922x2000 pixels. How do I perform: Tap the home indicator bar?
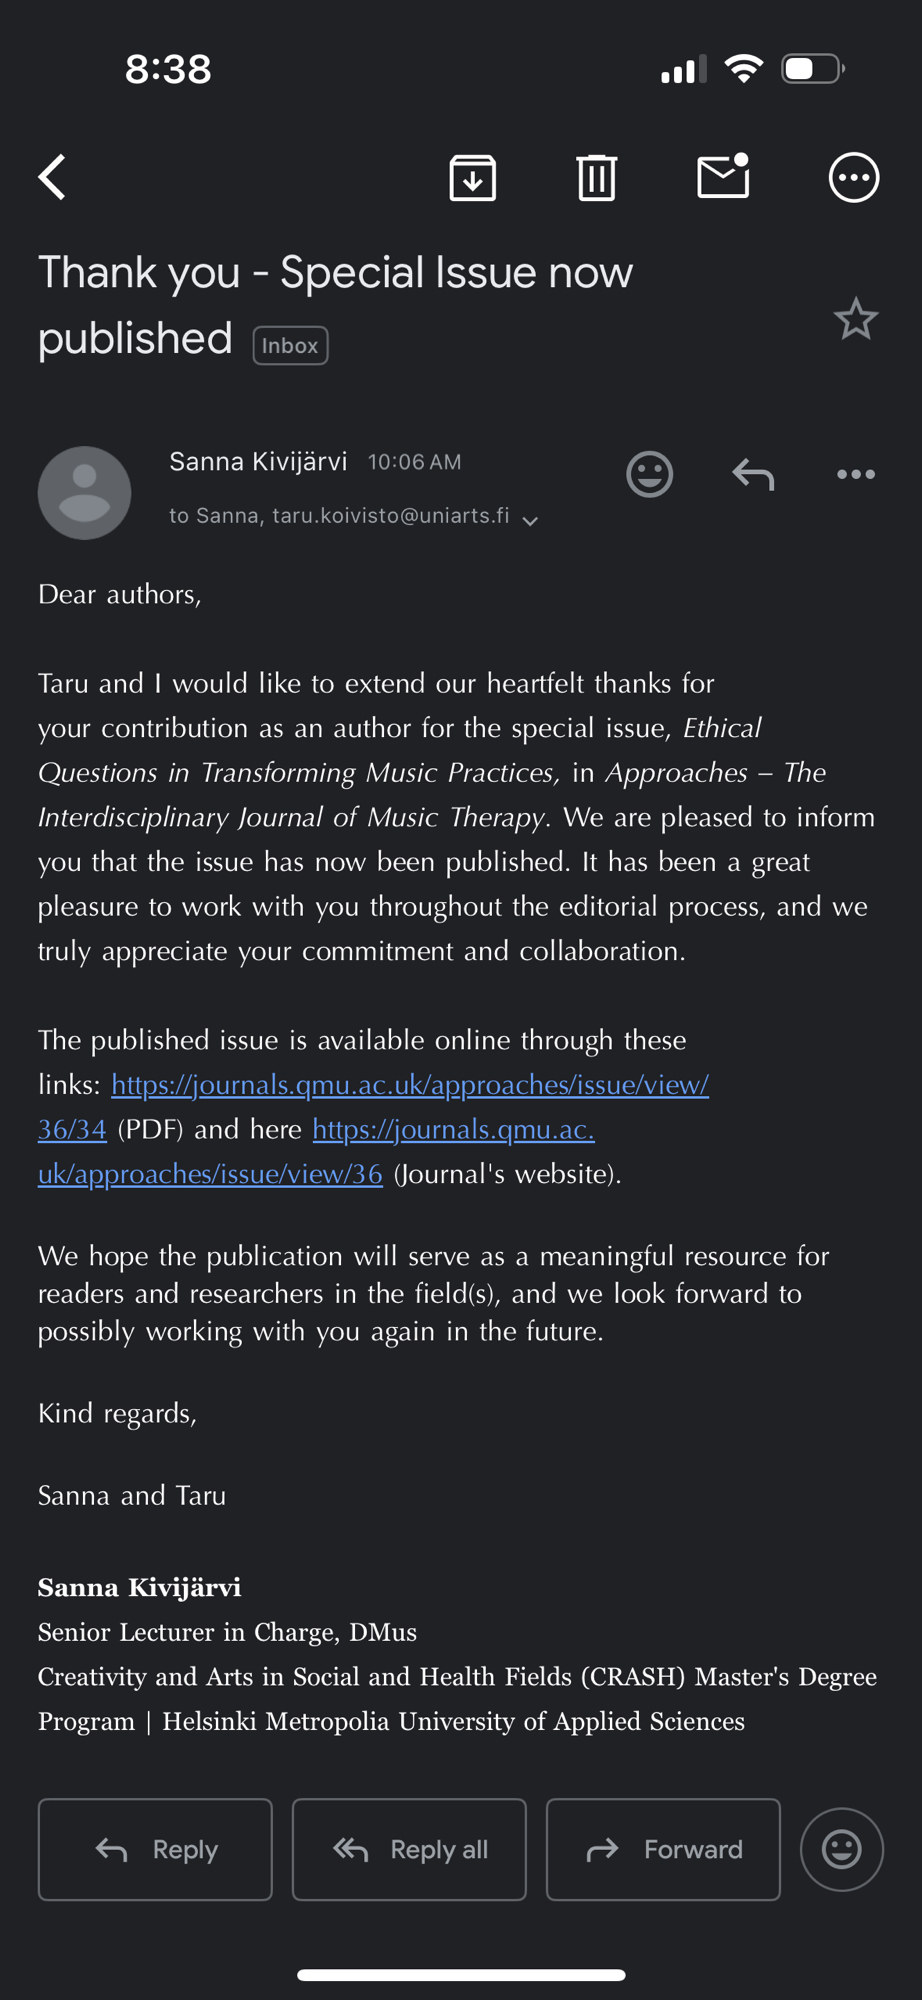[x=461, y=1975]
